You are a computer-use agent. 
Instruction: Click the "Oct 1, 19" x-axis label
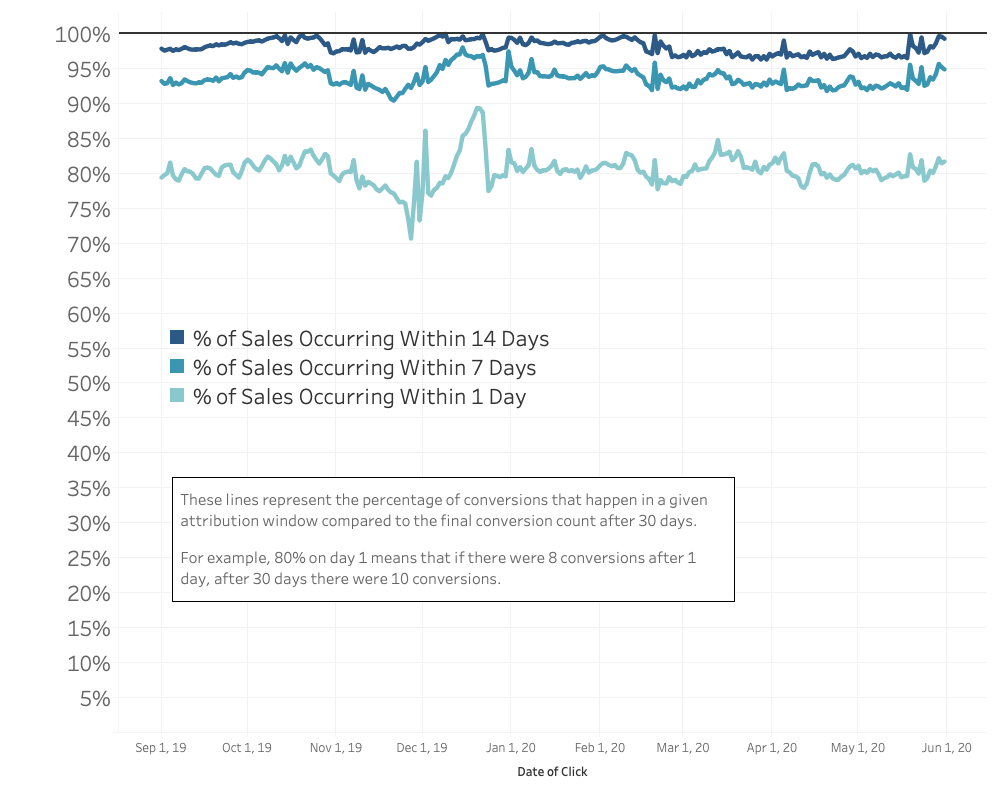247,747
